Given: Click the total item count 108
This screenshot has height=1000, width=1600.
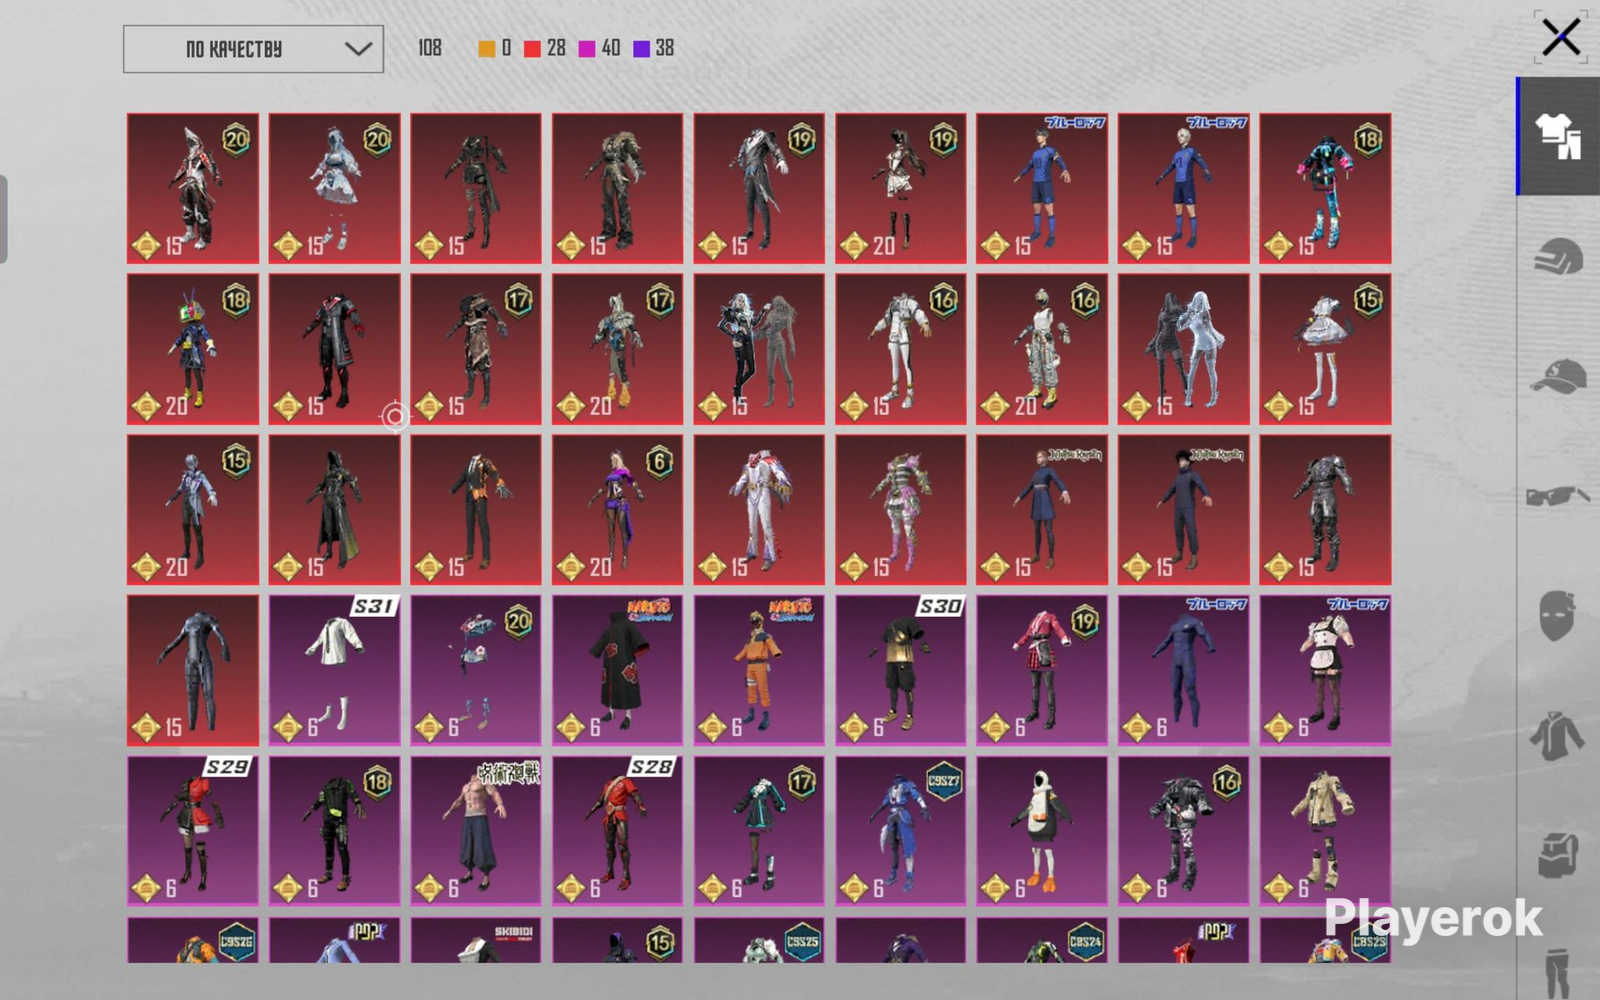Looking at the screenshot, I should pos(430,48).
